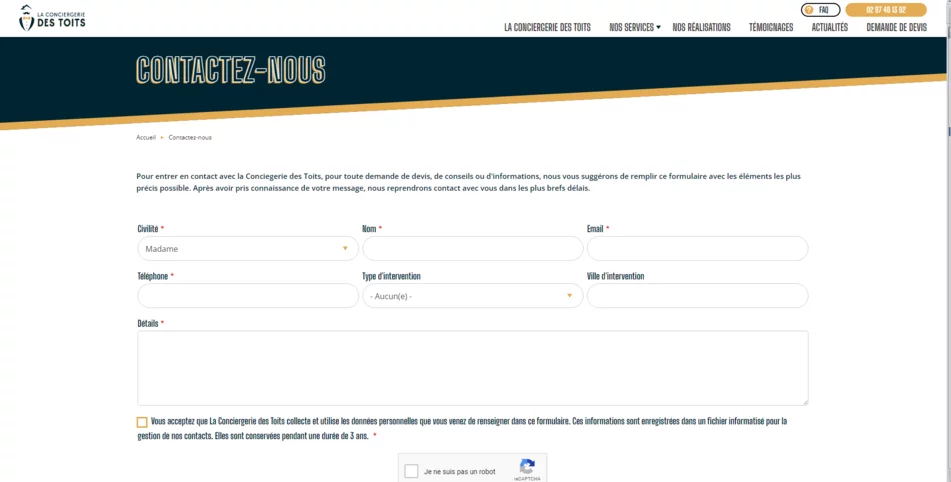Screen dimensions: 951x482
Task: Click the textarea resize handle in Détails
Action: [803, 400]
